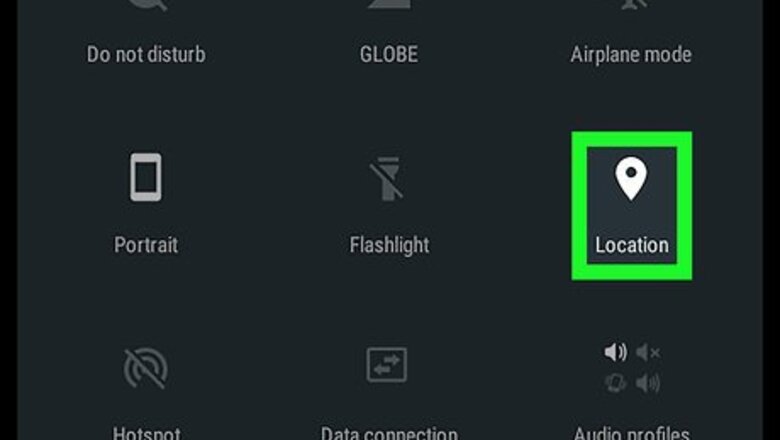Tap the signal icon above GLOBE
This screenshot has width=780, height=440.
click(389, 4)
